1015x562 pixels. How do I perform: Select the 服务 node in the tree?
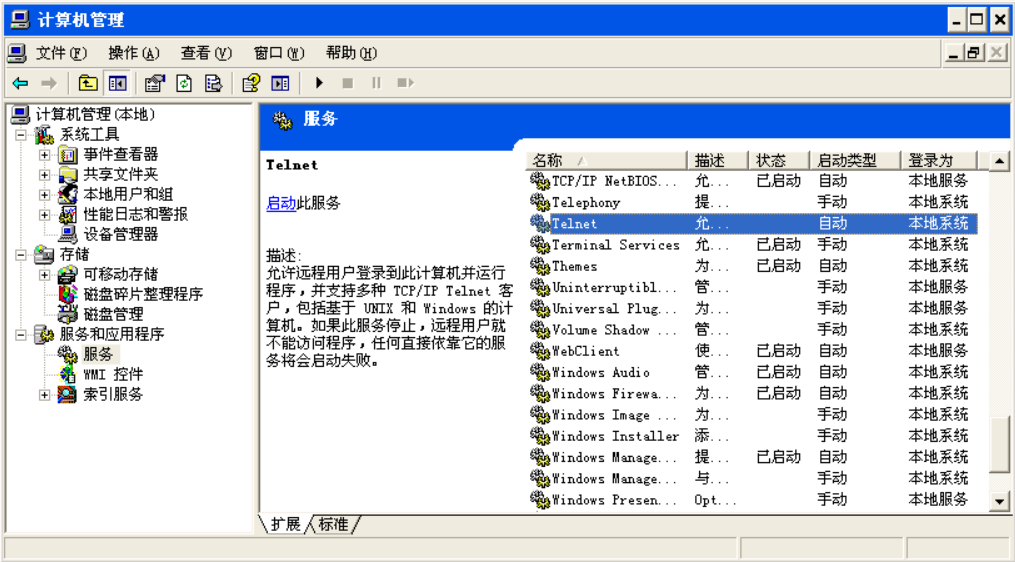pyautogui.click(x=98, y=354)
